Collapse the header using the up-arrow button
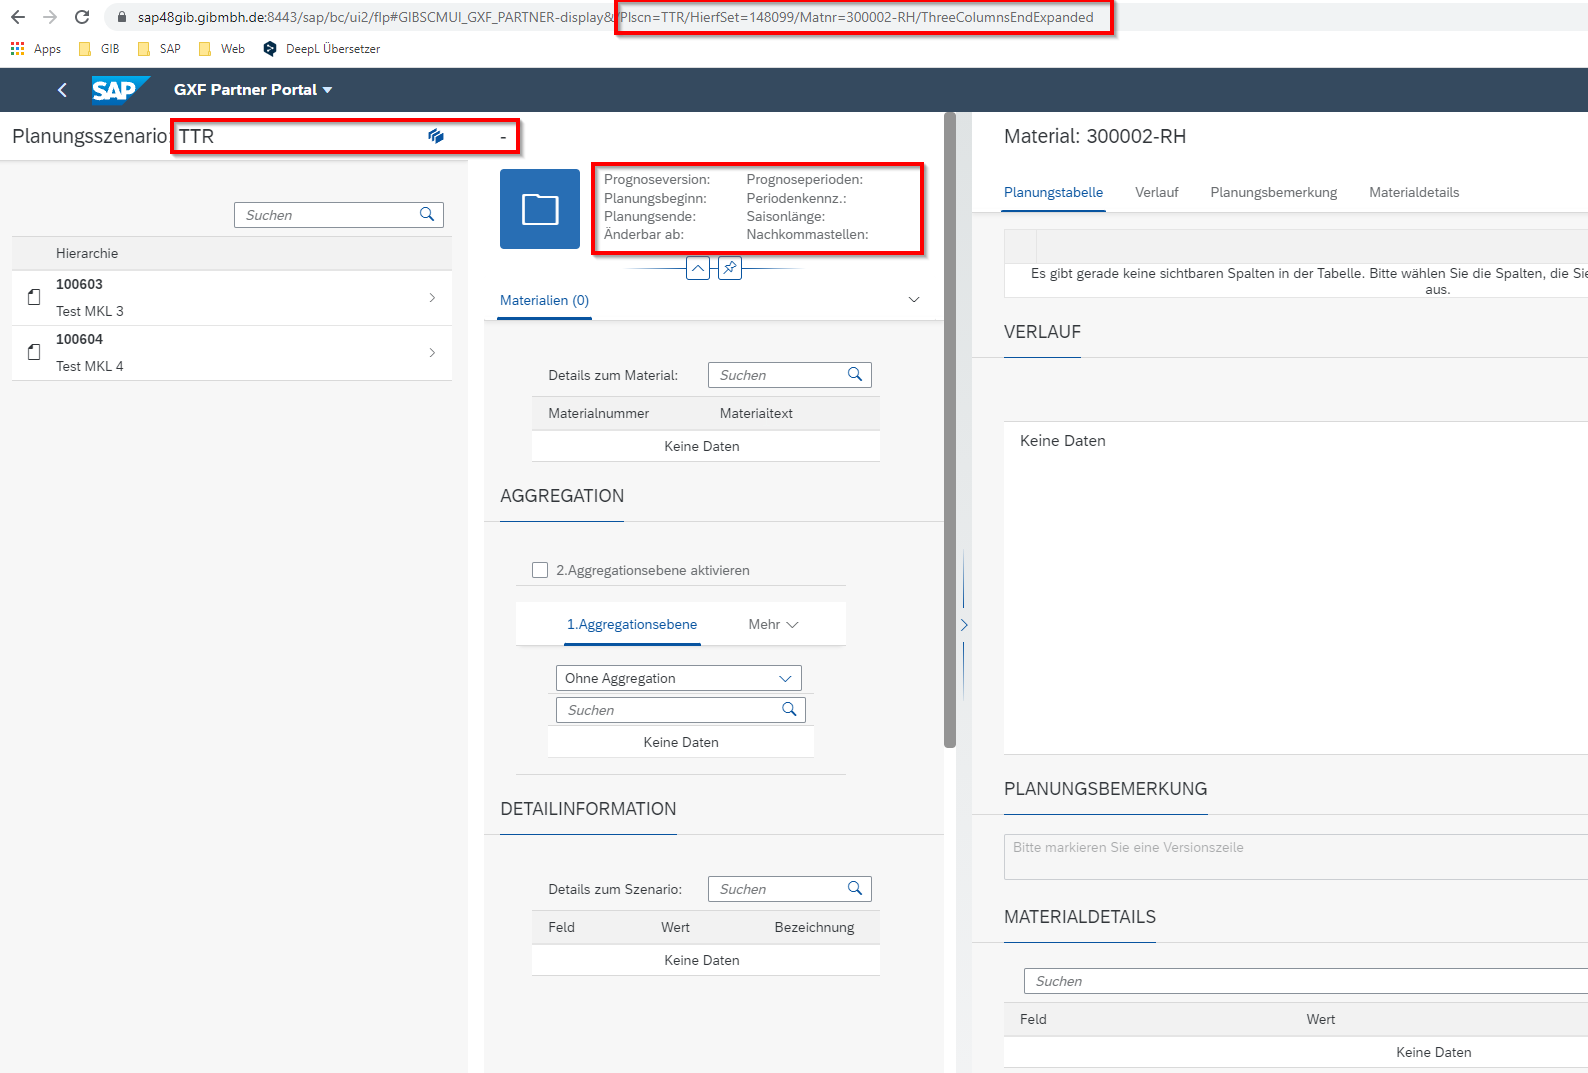1588x1073 pixels. coord(698,268)
